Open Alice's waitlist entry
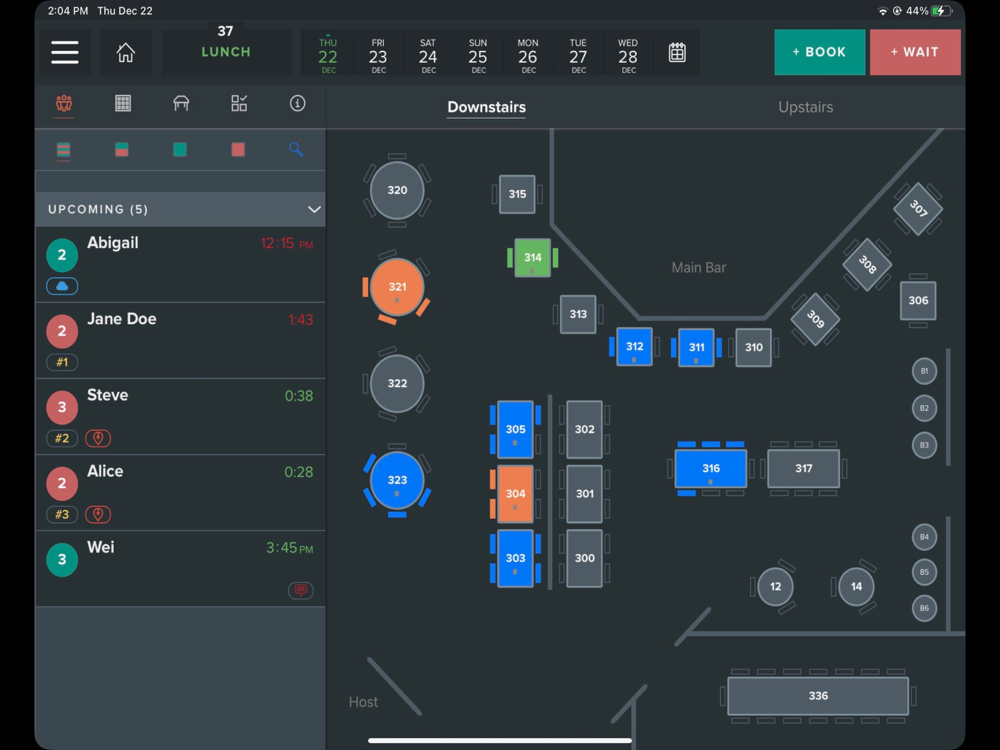The height and width of the screenshot is (750, 1000). 180,492
